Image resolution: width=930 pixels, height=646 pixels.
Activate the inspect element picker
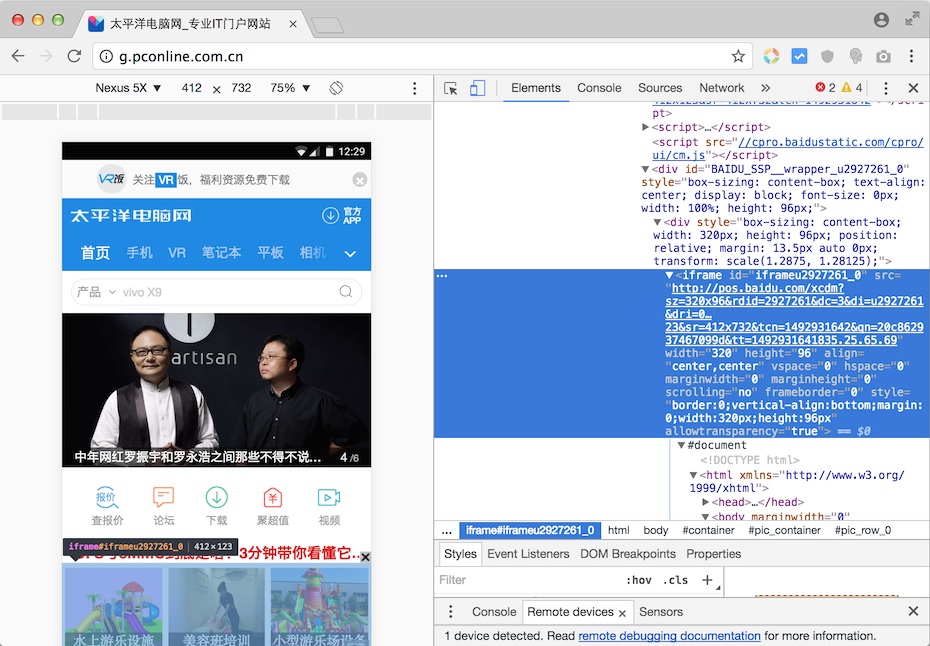point(451,88)
